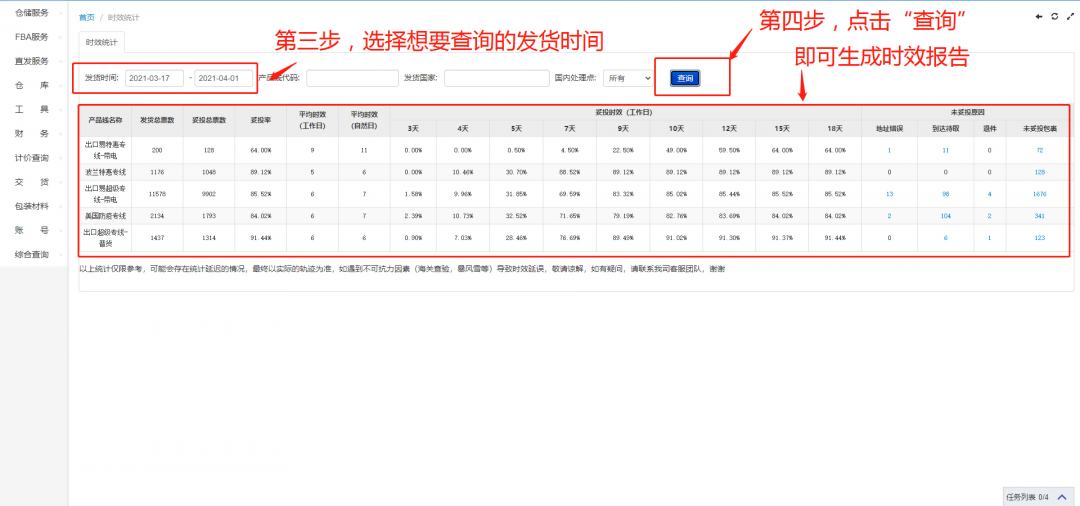Open the 任务列表 0/4 panel label
1080x506 pixels.
coord(1027,496)
